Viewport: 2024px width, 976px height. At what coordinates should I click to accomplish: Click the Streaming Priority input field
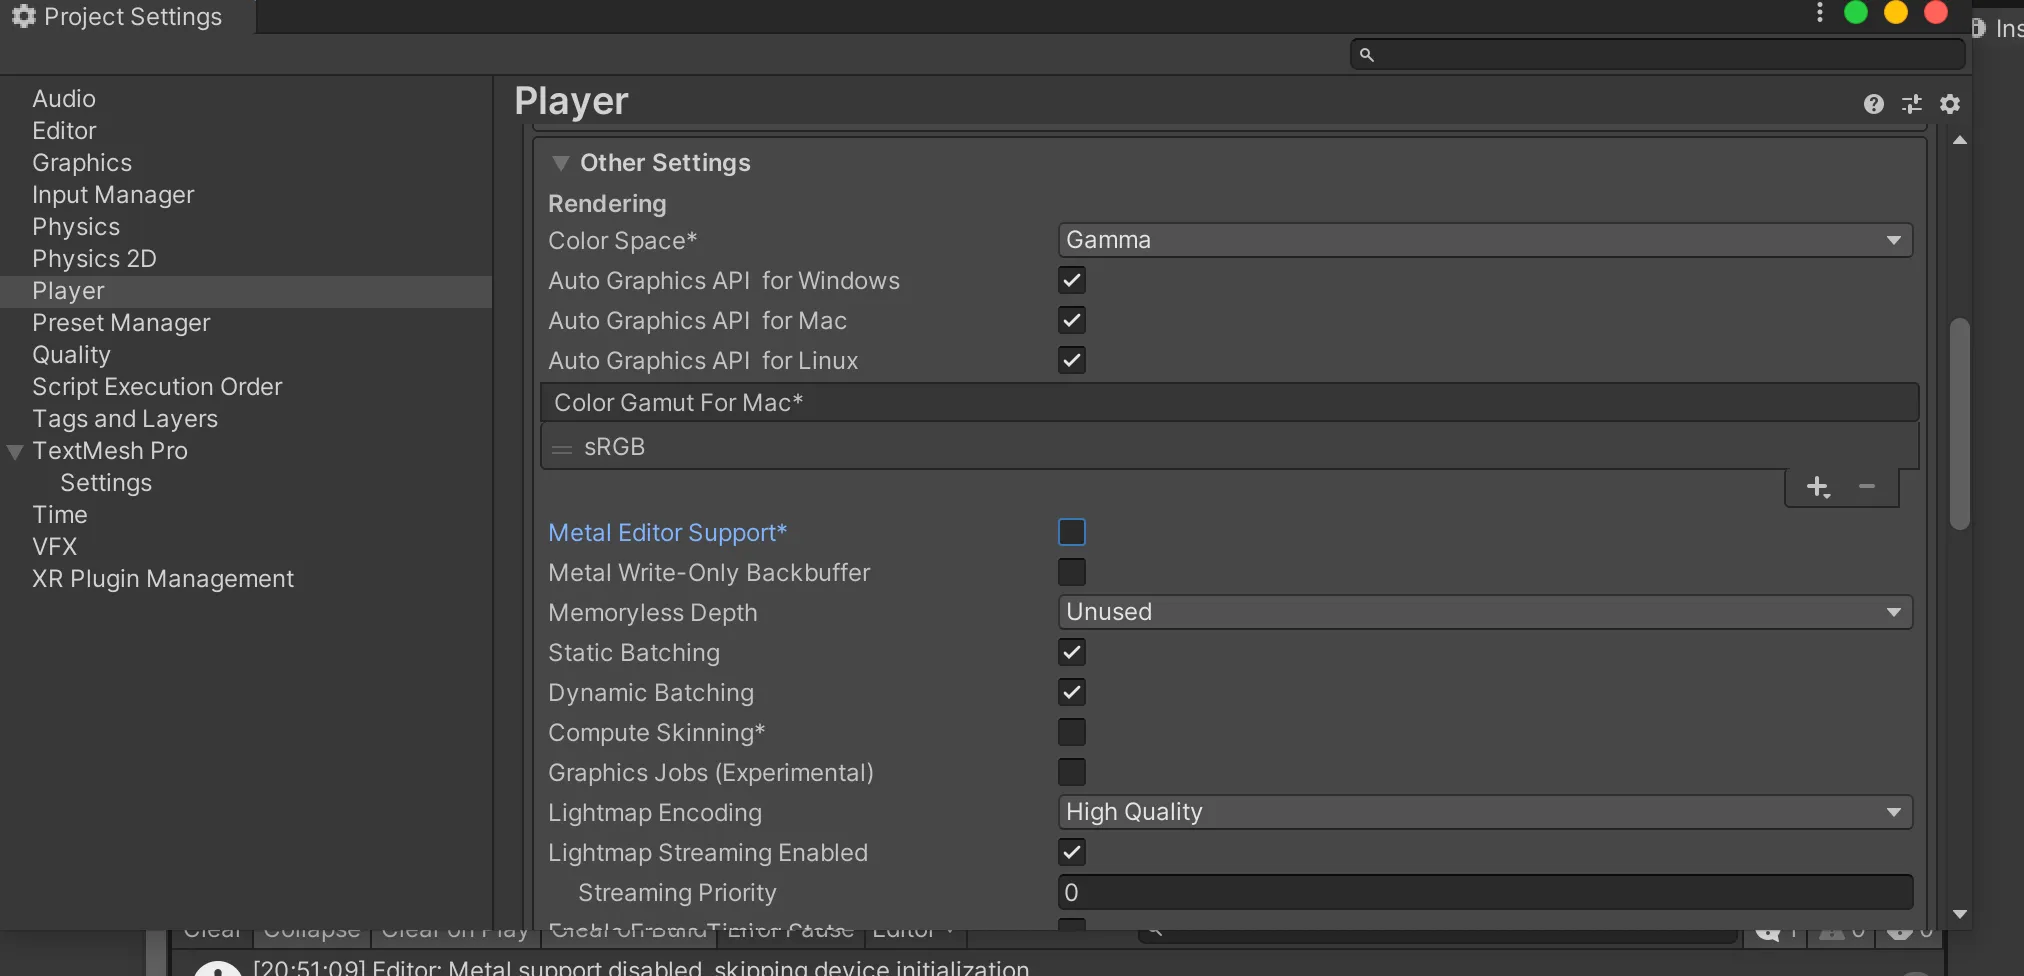tap(1484, 892)
